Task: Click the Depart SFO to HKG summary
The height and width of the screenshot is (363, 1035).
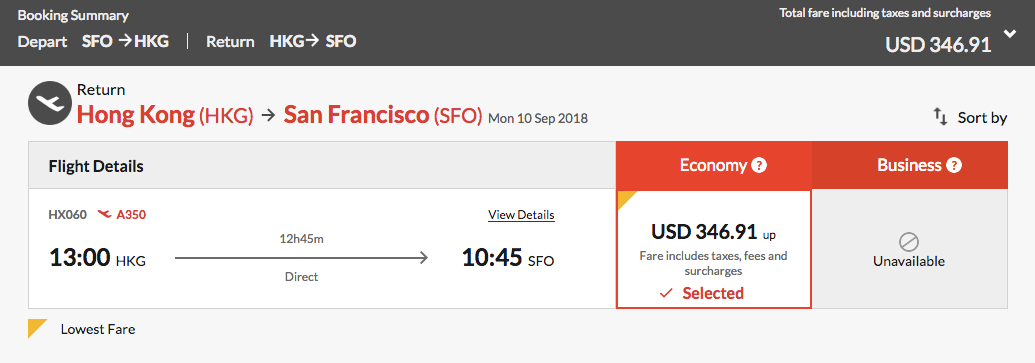Action: point(93,42)
